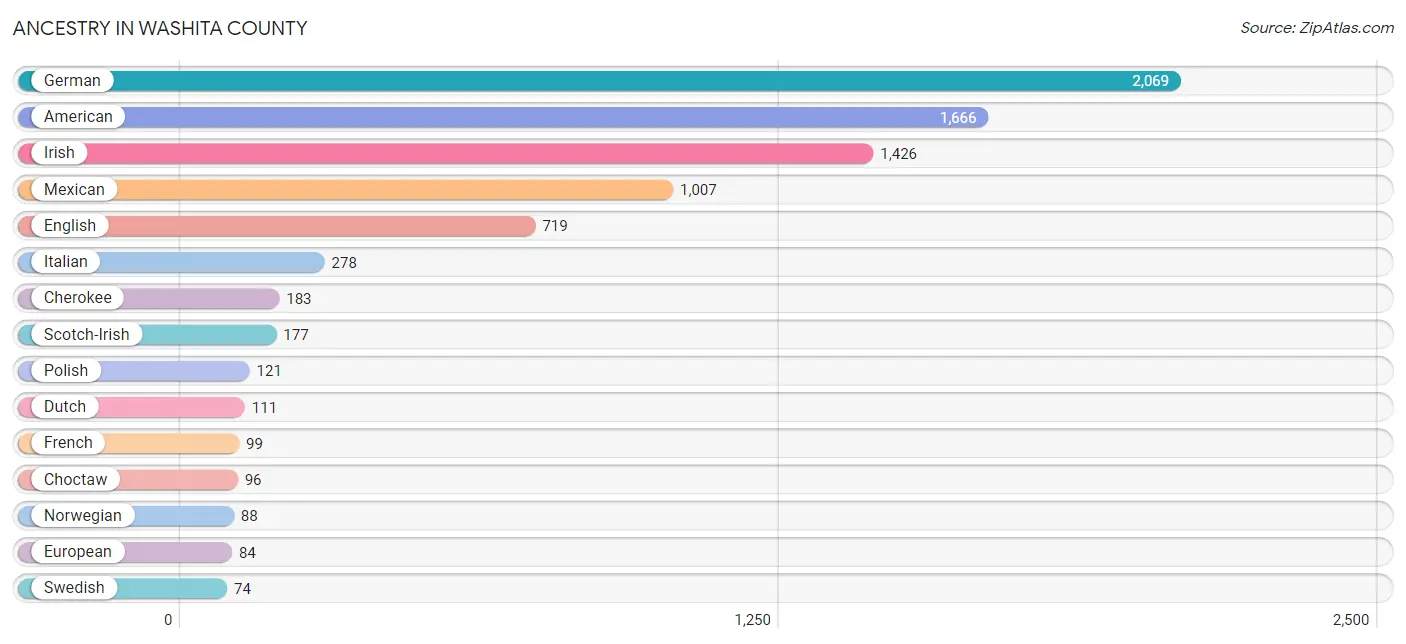Click the 2,500 axis tick label
The width and height of the screenshot is (1406, 644).
tap(1350, 620)
